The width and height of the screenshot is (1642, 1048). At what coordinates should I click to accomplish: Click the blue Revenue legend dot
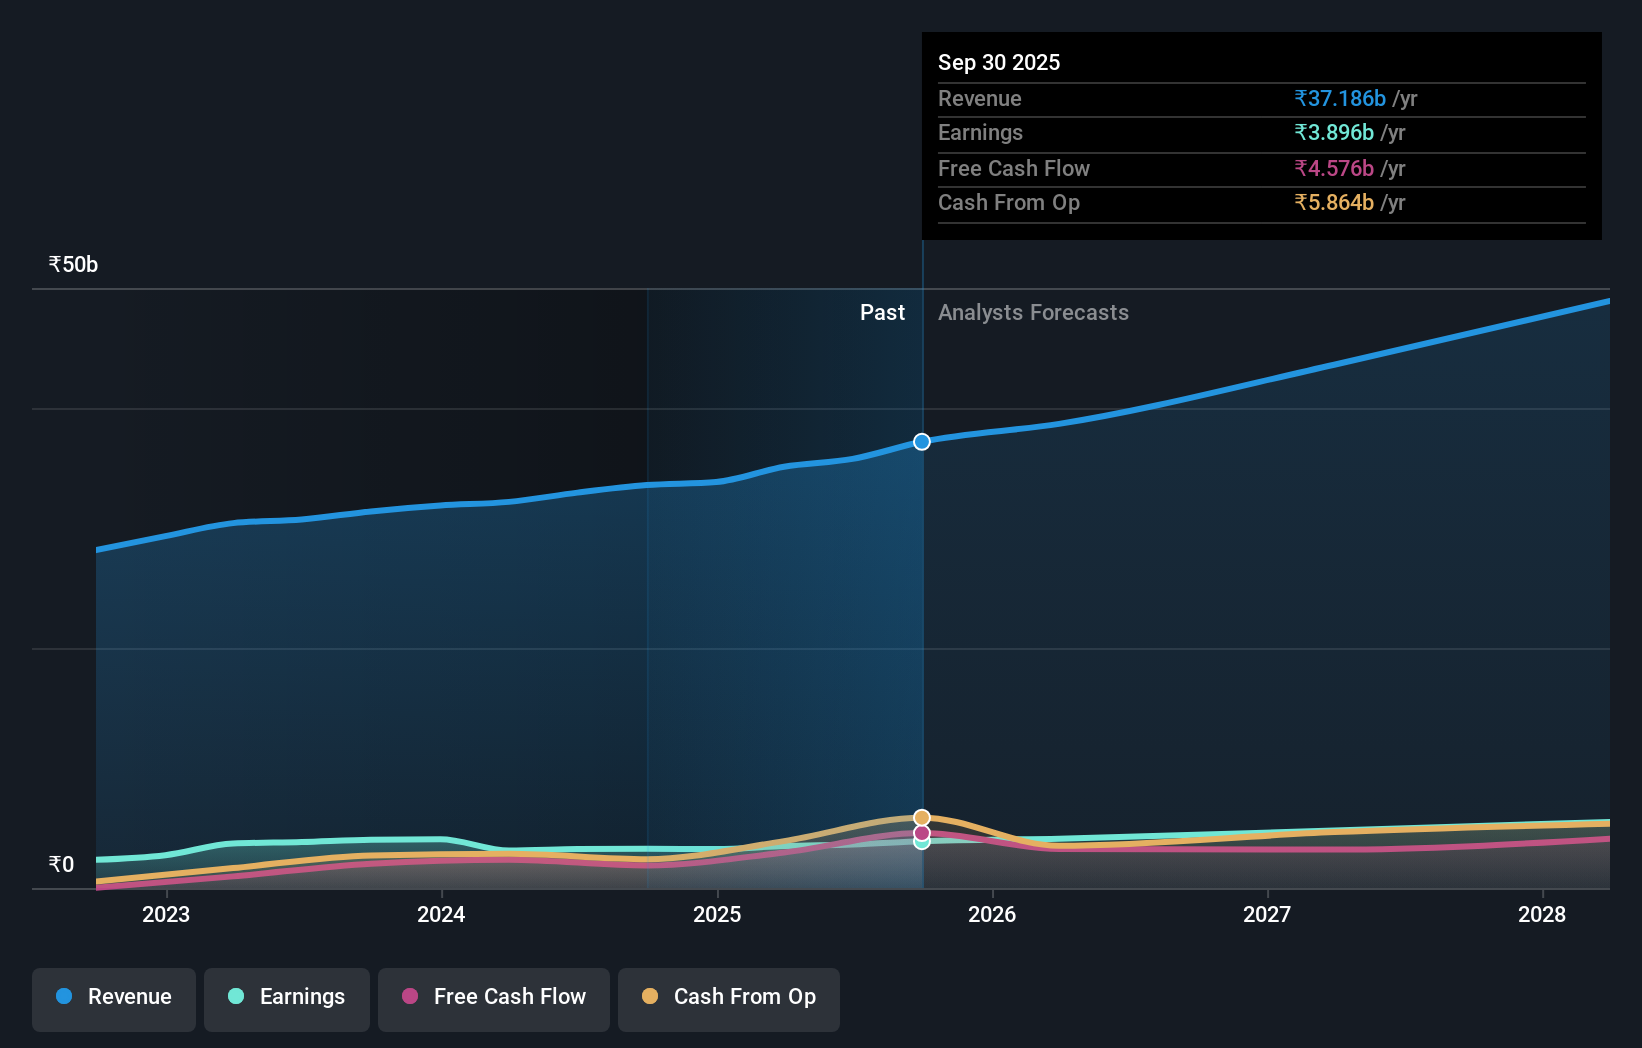tap(63, 997)
